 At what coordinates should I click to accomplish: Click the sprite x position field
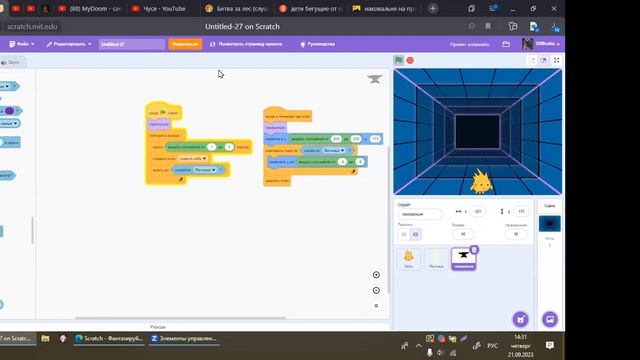[x=477, y=211]
